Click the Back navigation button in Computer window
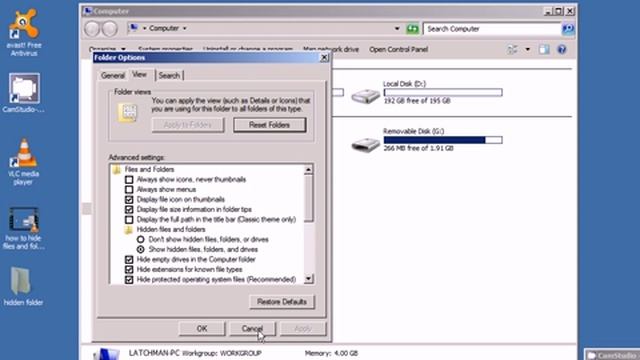640x360 pixels. click(x=92, y=29)
